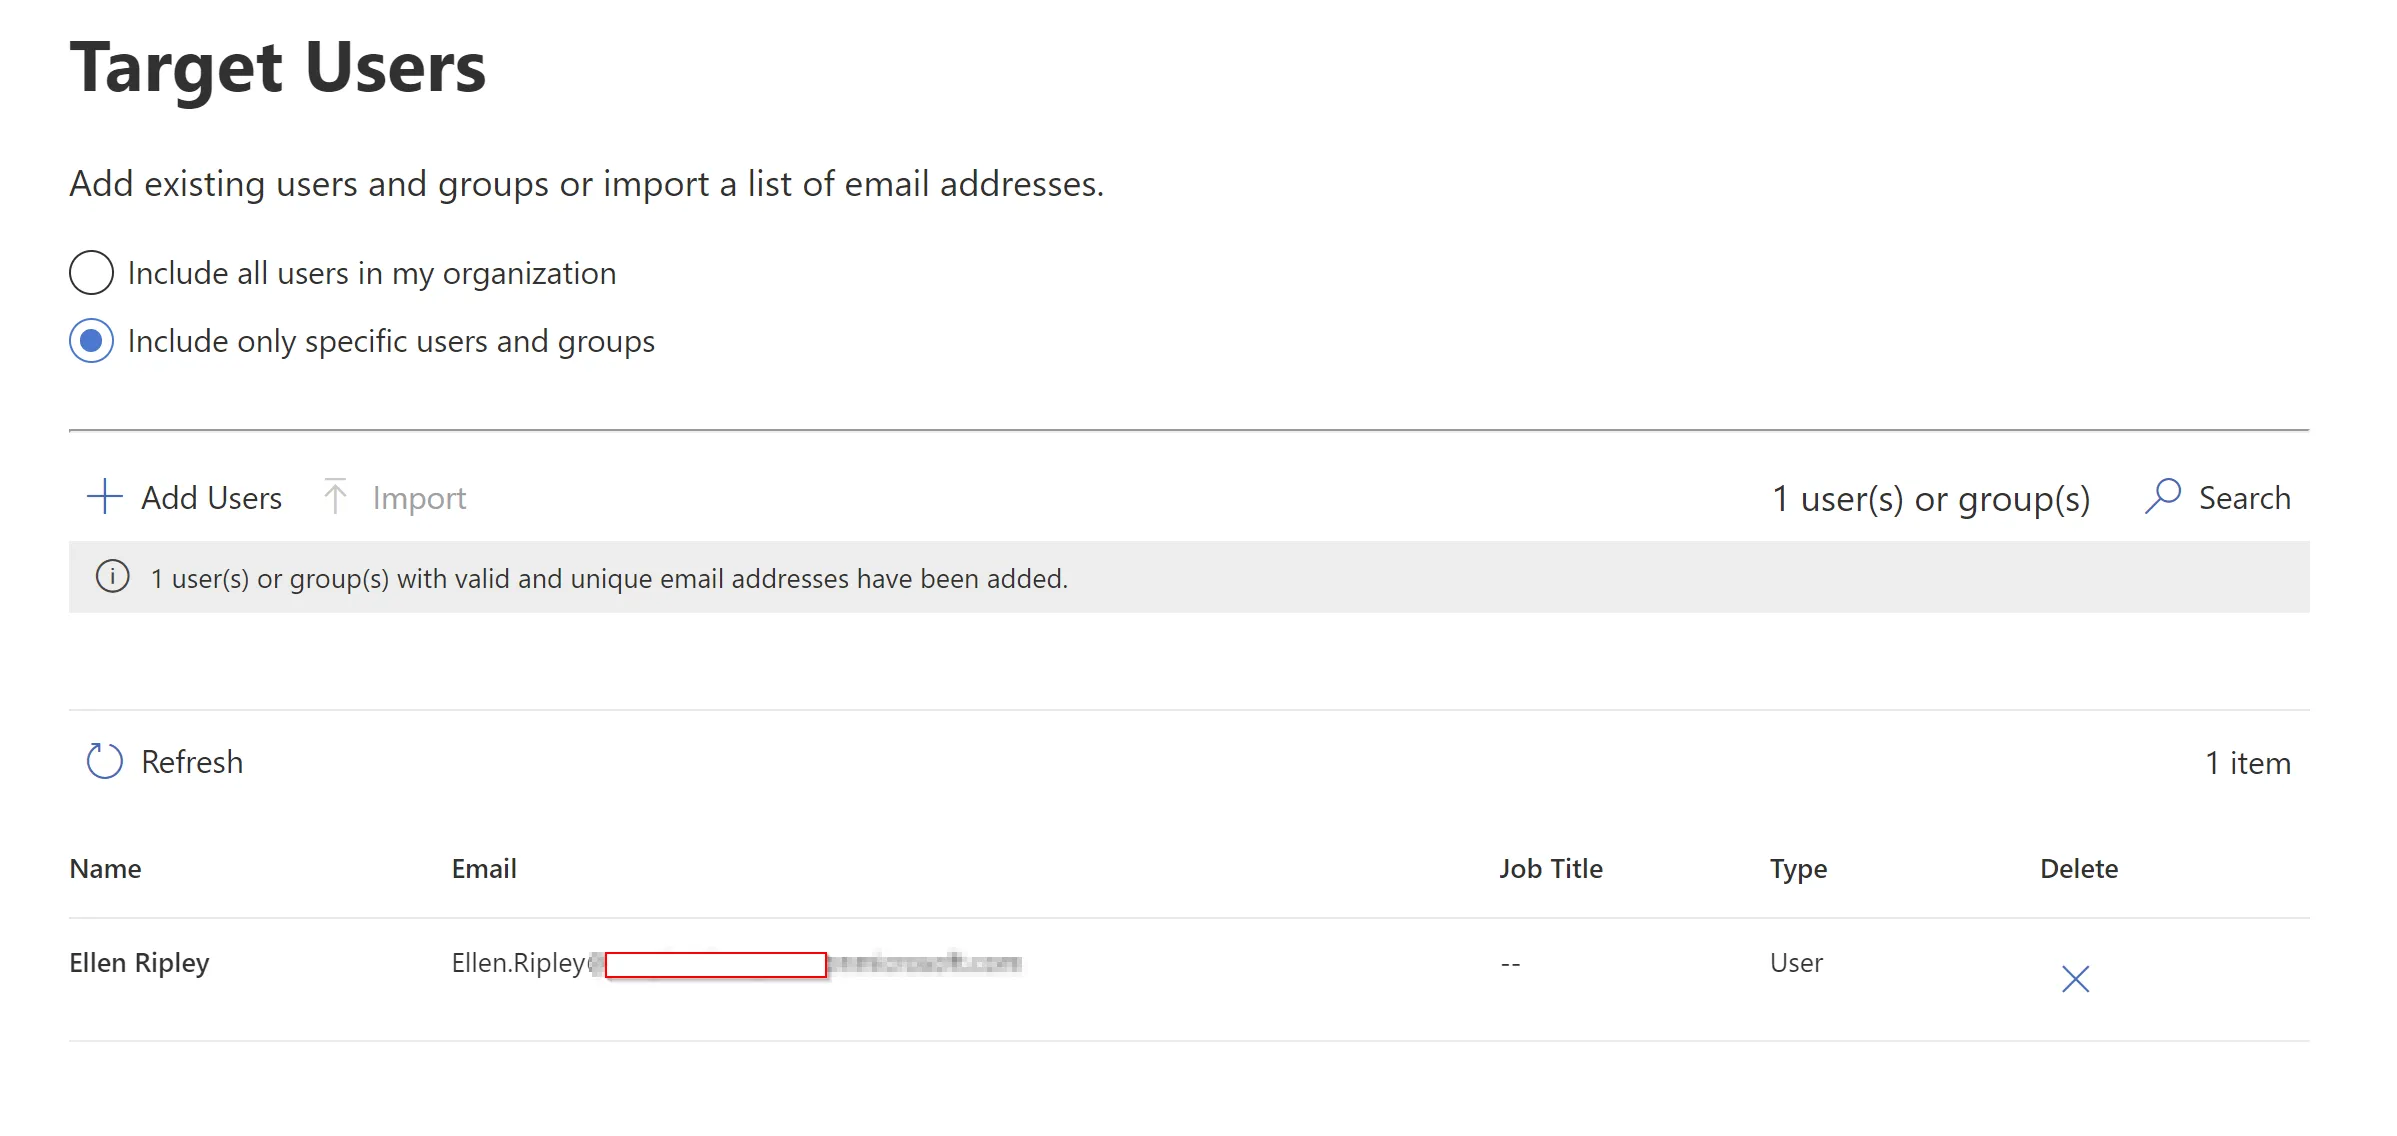
Task: Click Ellen Ripley's email address cell
Action: [x=737, y=964]
